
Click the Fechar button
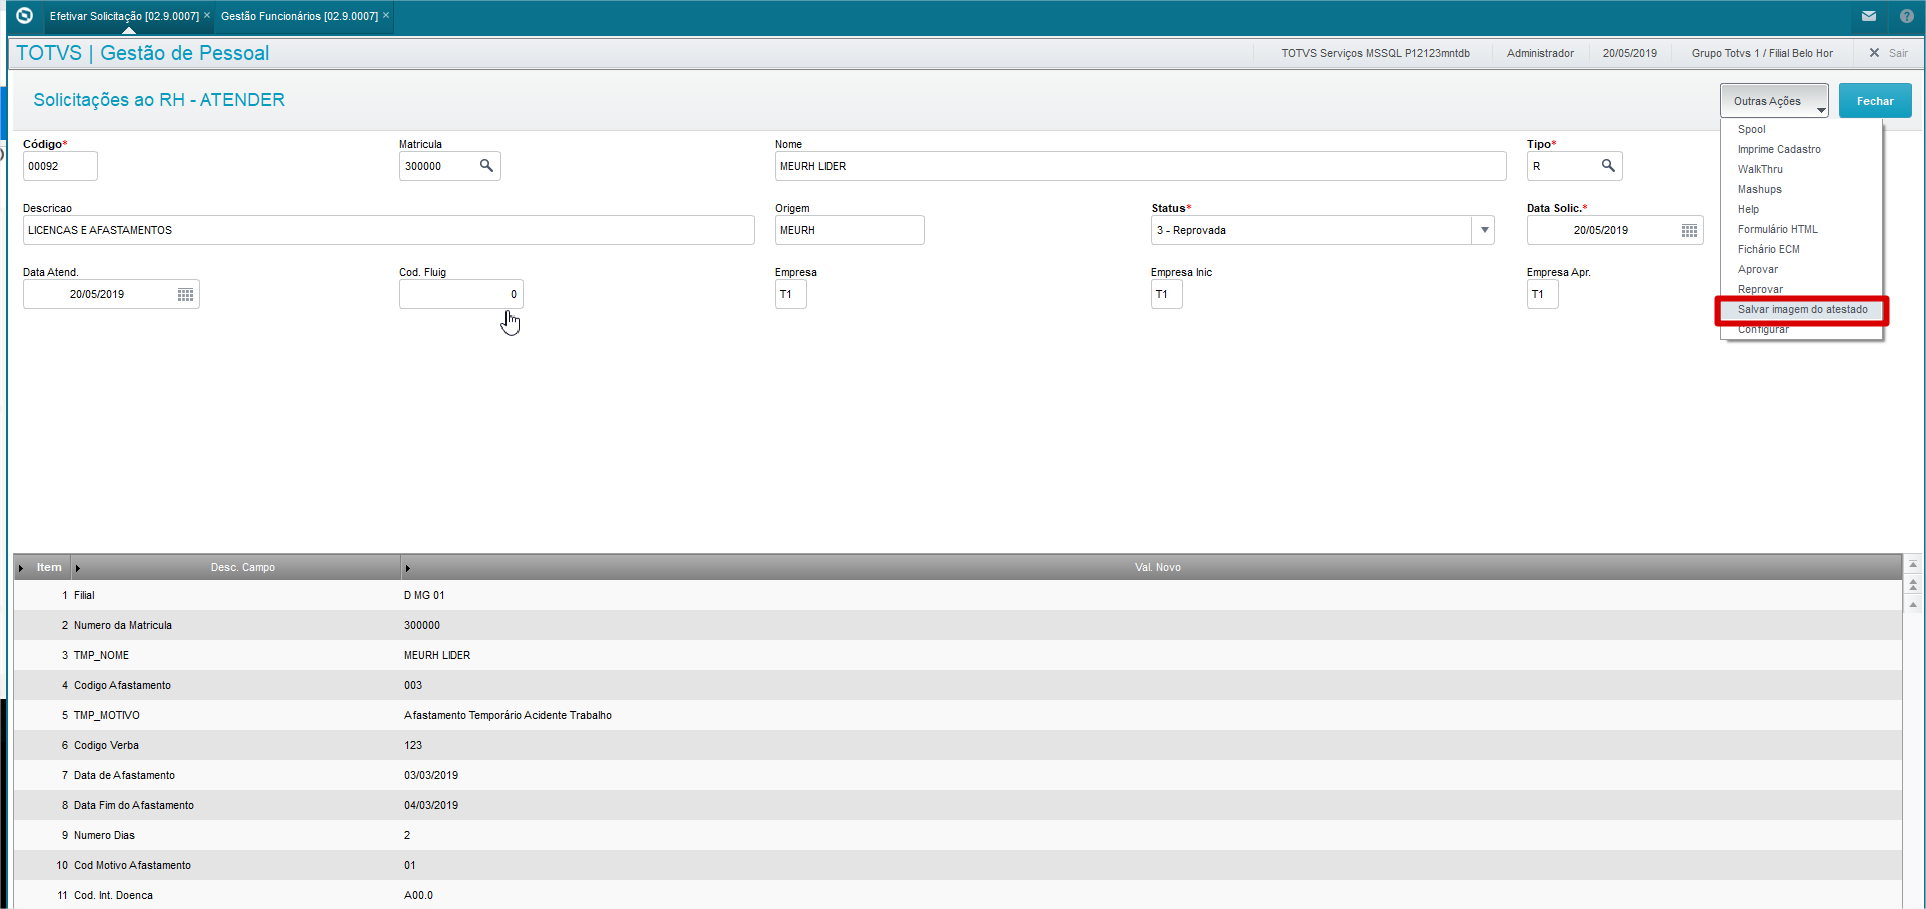coord(1875,101)
